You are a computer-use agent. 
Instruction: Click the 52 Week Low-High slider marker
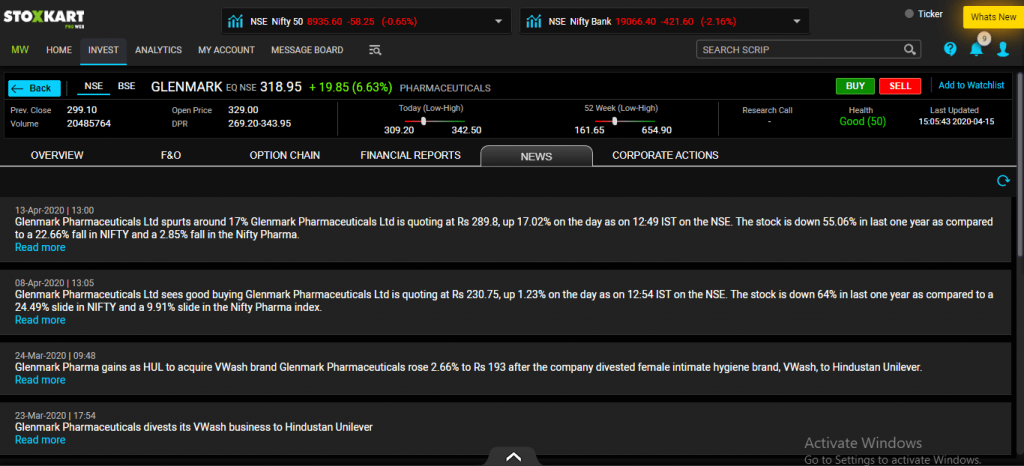[x=615, y=121]
